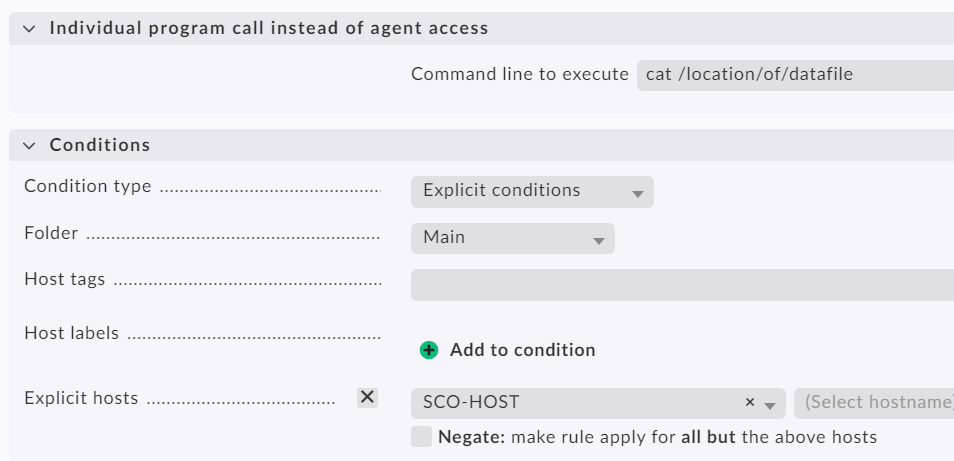Click the Add to condition link
This screenshot has width=954, height=461.
(522, 350)
